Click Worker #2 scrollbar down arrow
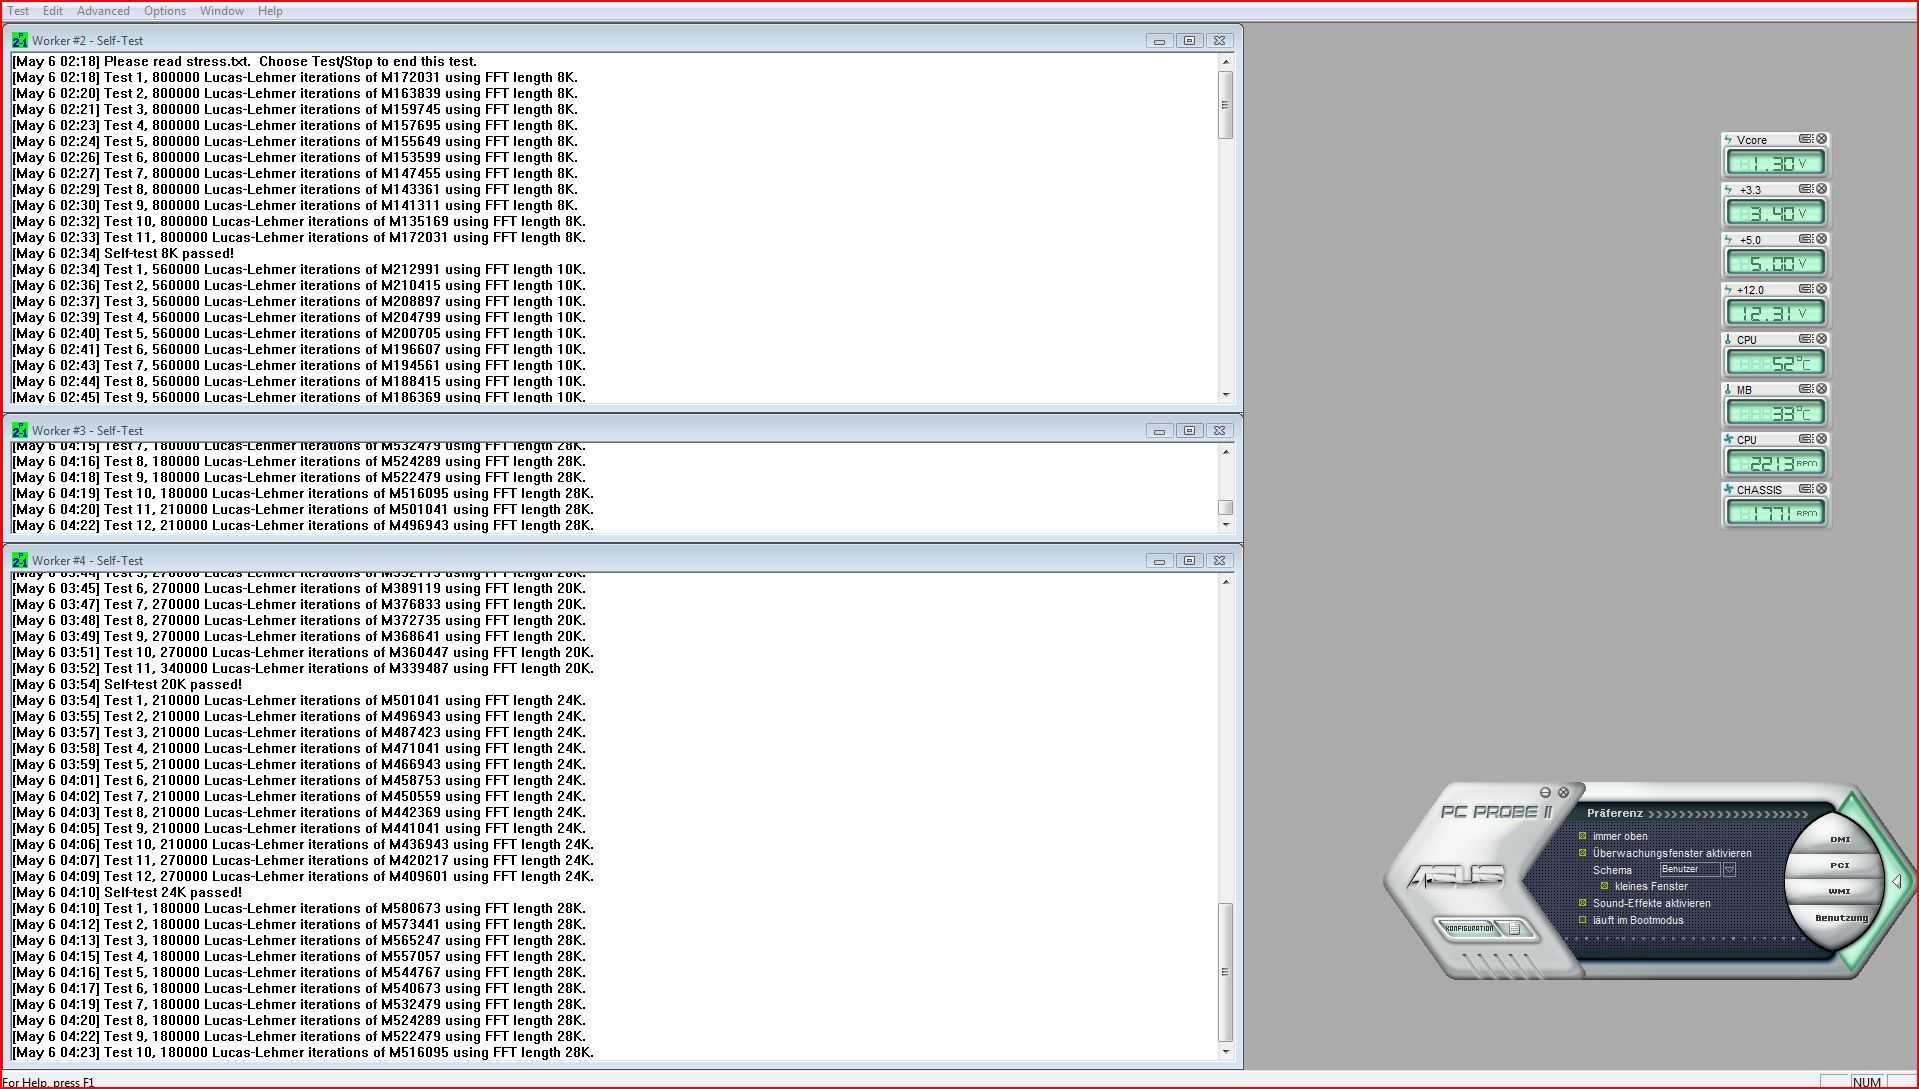The height and width of the screenshot is (1089, 1919). click(1226, 395)
